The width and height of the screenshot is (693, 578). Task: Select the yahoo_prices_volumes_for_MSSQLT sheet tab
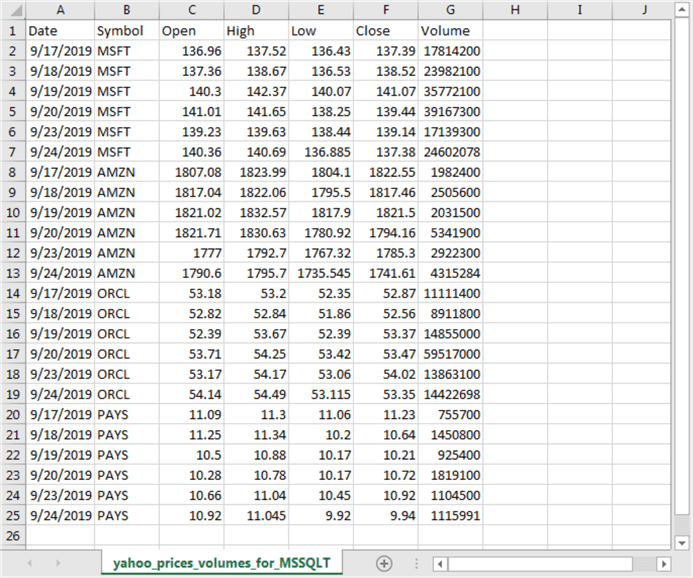221,563
